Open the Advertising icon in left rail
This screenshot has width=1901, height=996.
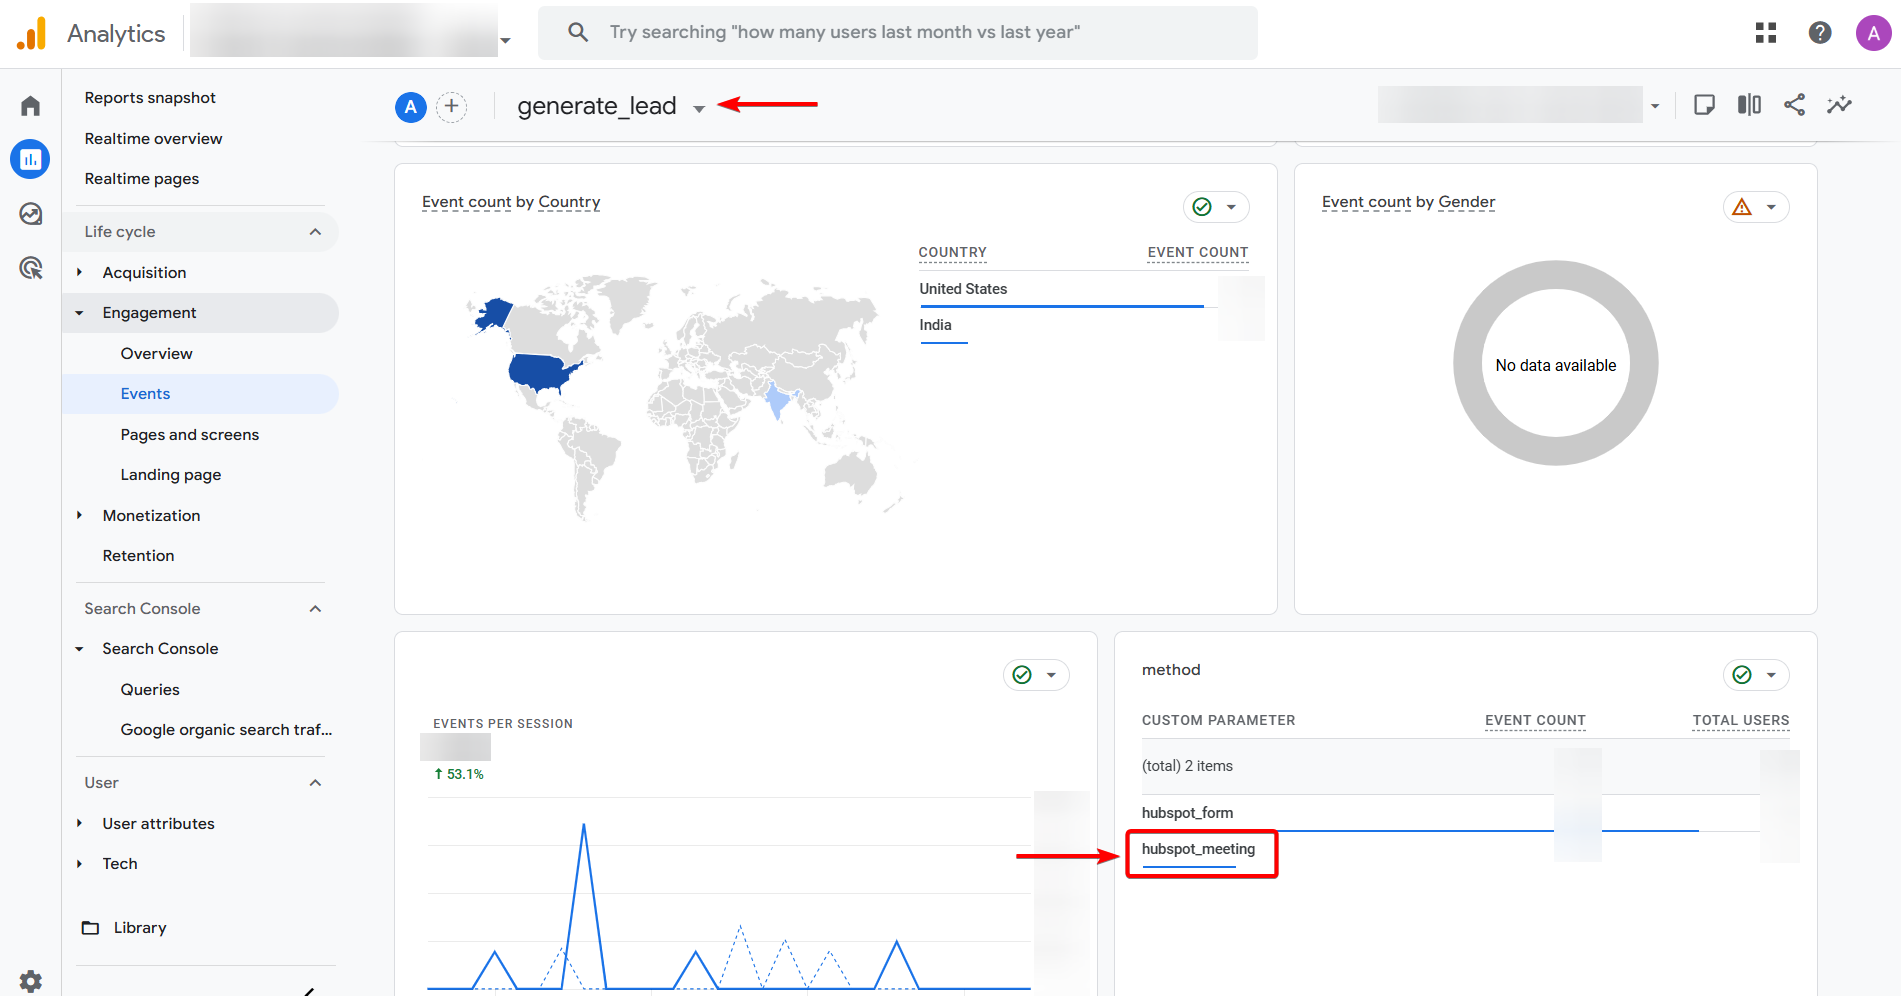pyautogui.click(x=30, y=267)
